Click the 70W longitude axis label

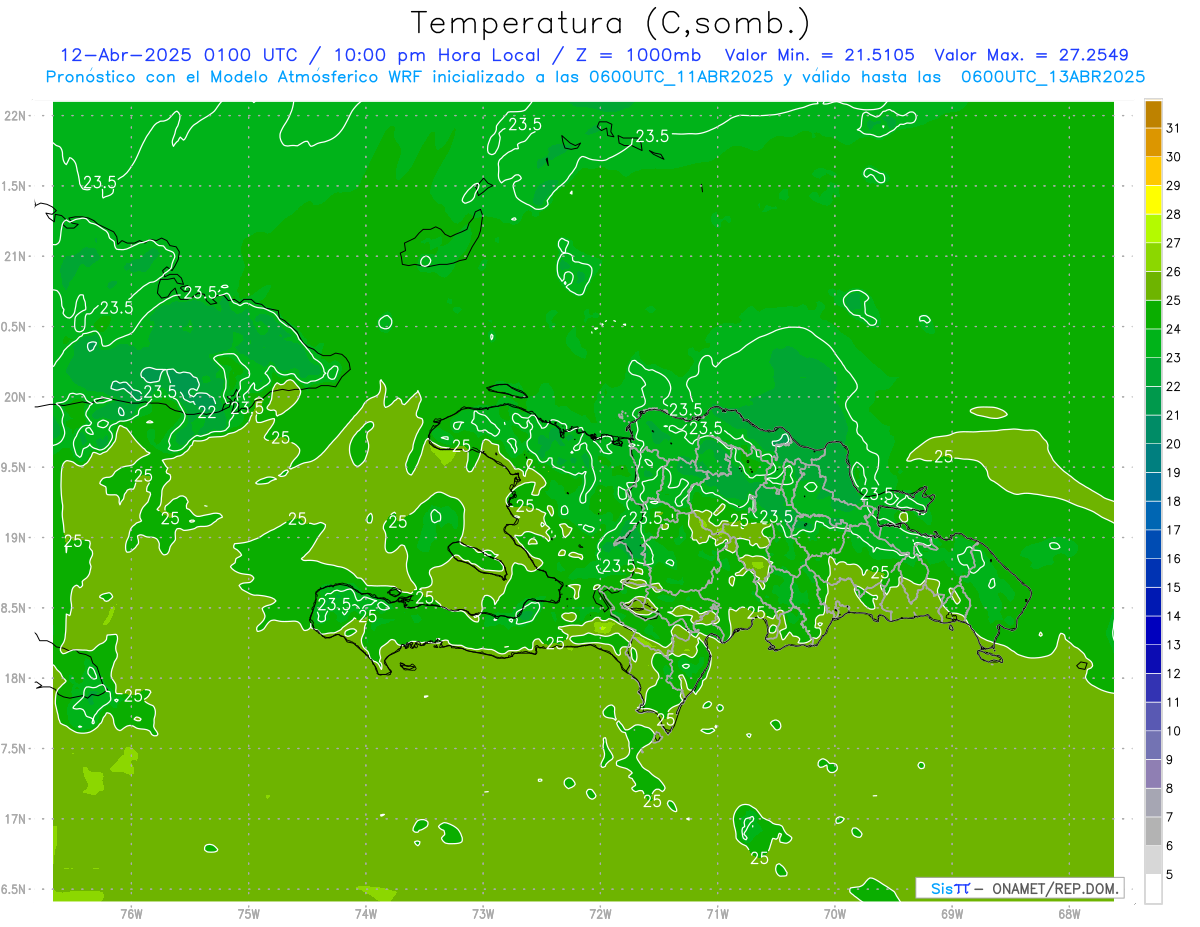tap(834, 913)
